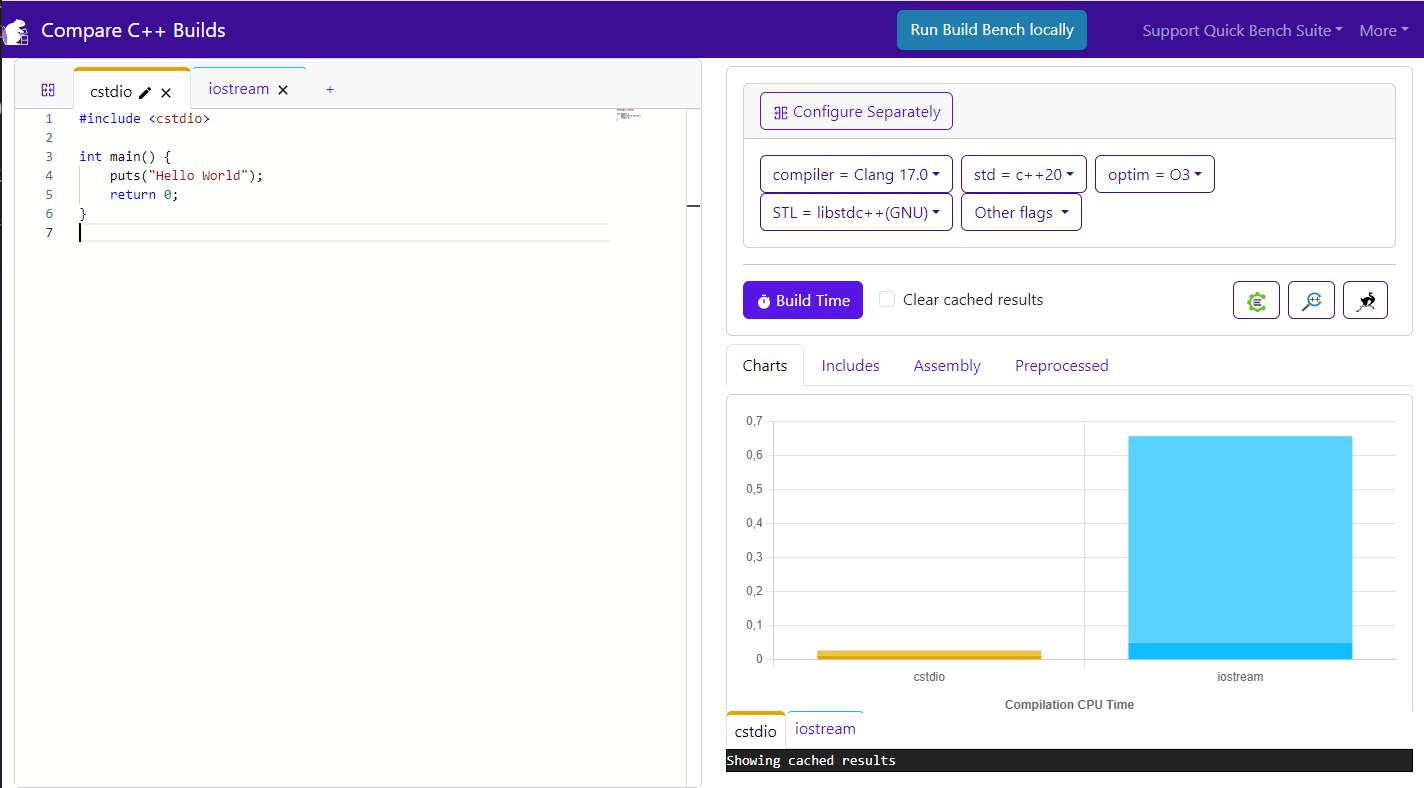Viewport: 1424px width, 788px height.
Task: Switch to the Assembly tab
Action: click(x=946, y=366)
